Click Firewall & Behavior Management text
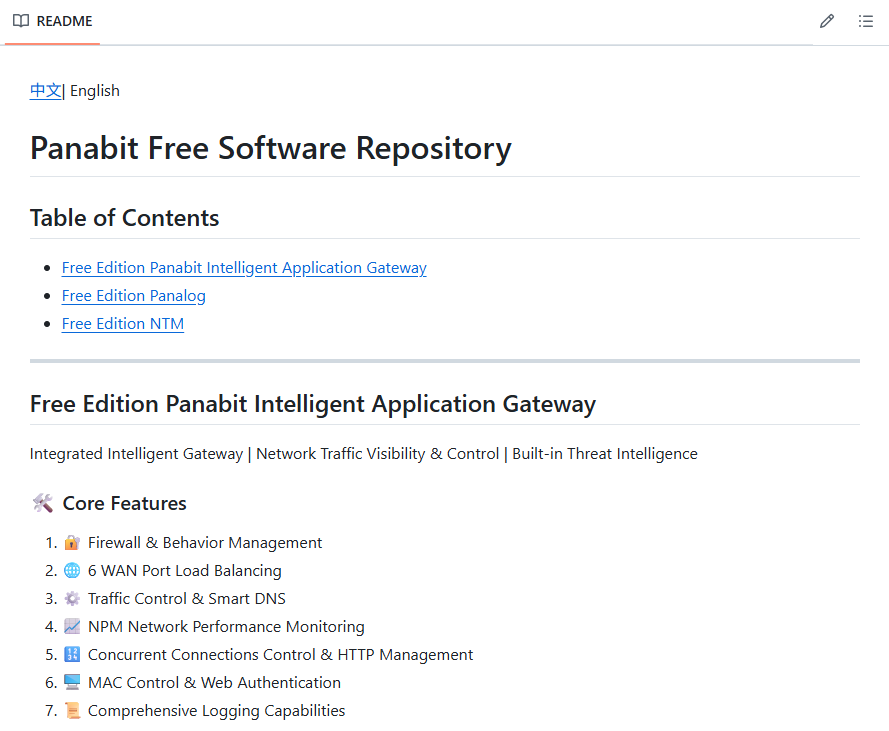The image size is (889, 731). (x=205, y=543)
